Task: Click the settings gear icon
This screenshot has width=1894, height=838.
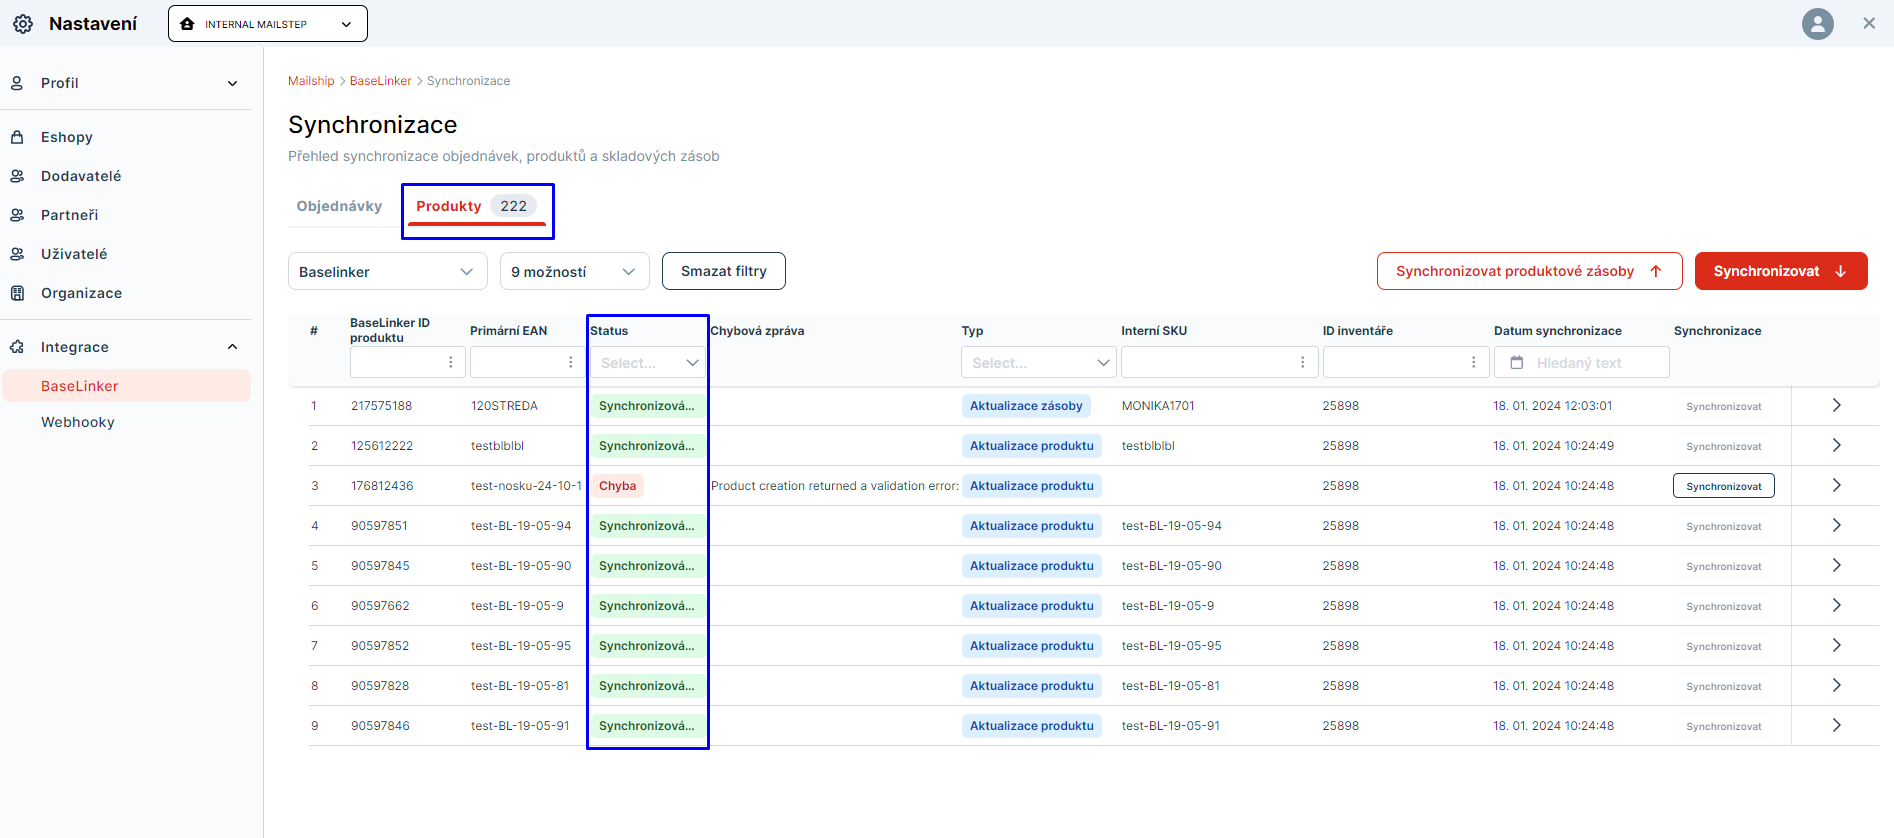Action: point(23,24)
